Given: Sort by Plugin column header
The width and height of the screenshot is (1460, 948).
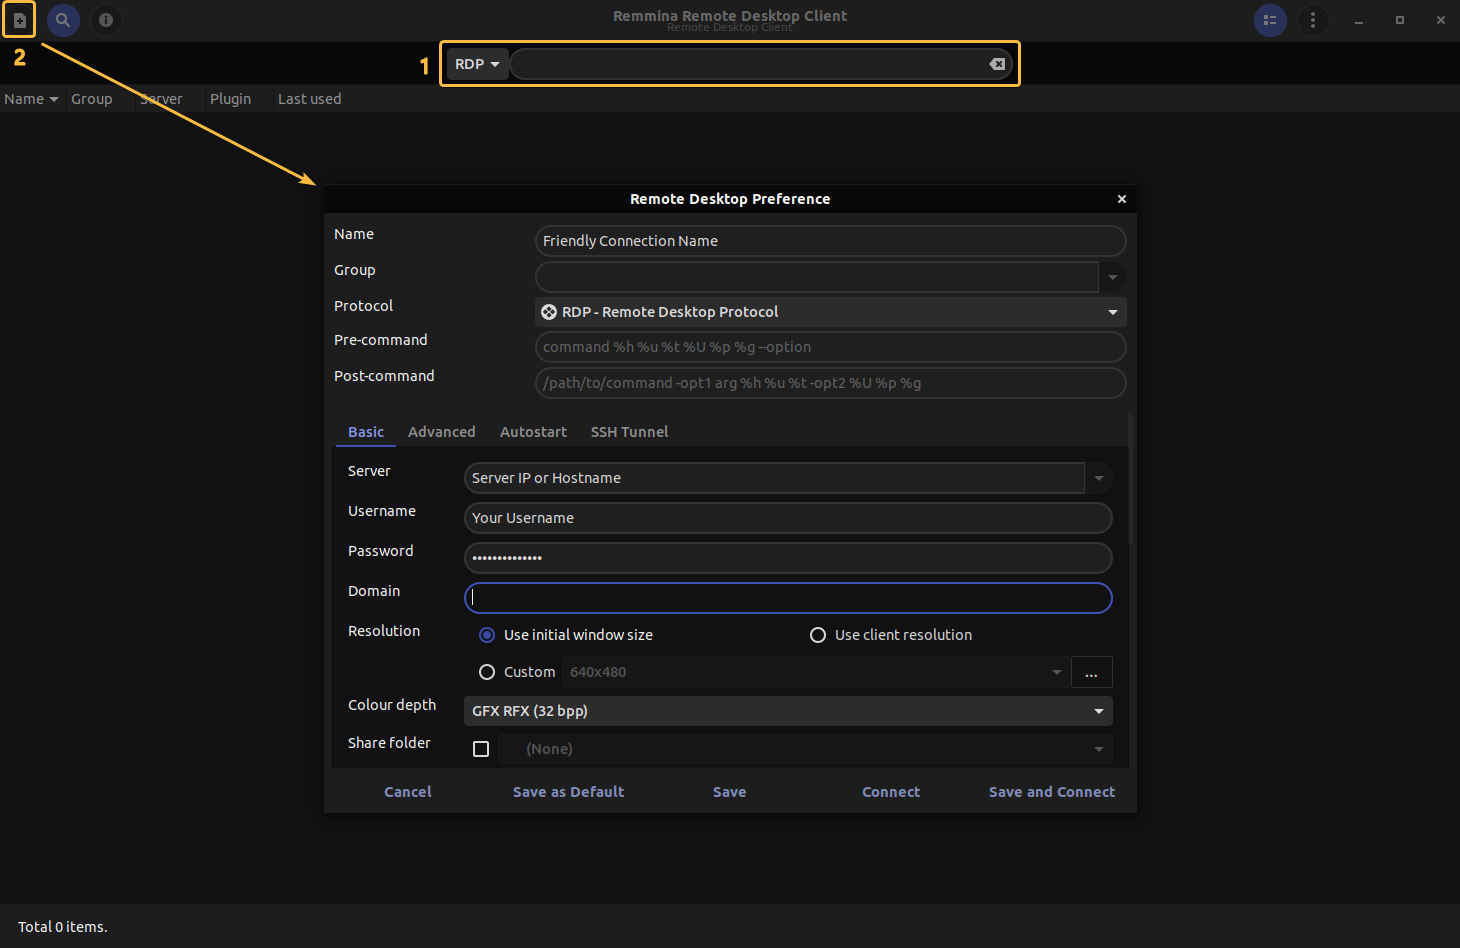Looking at the screenshot, I should pyautogui.click(x=231, y=99).
